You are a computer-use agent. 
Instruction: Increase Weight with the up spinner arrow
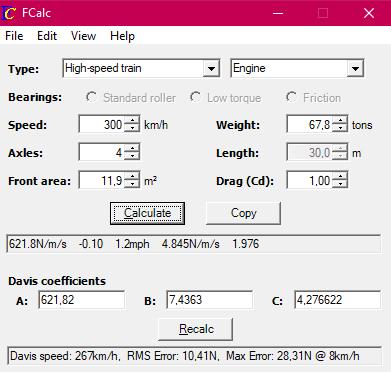[x=340, y=121]
